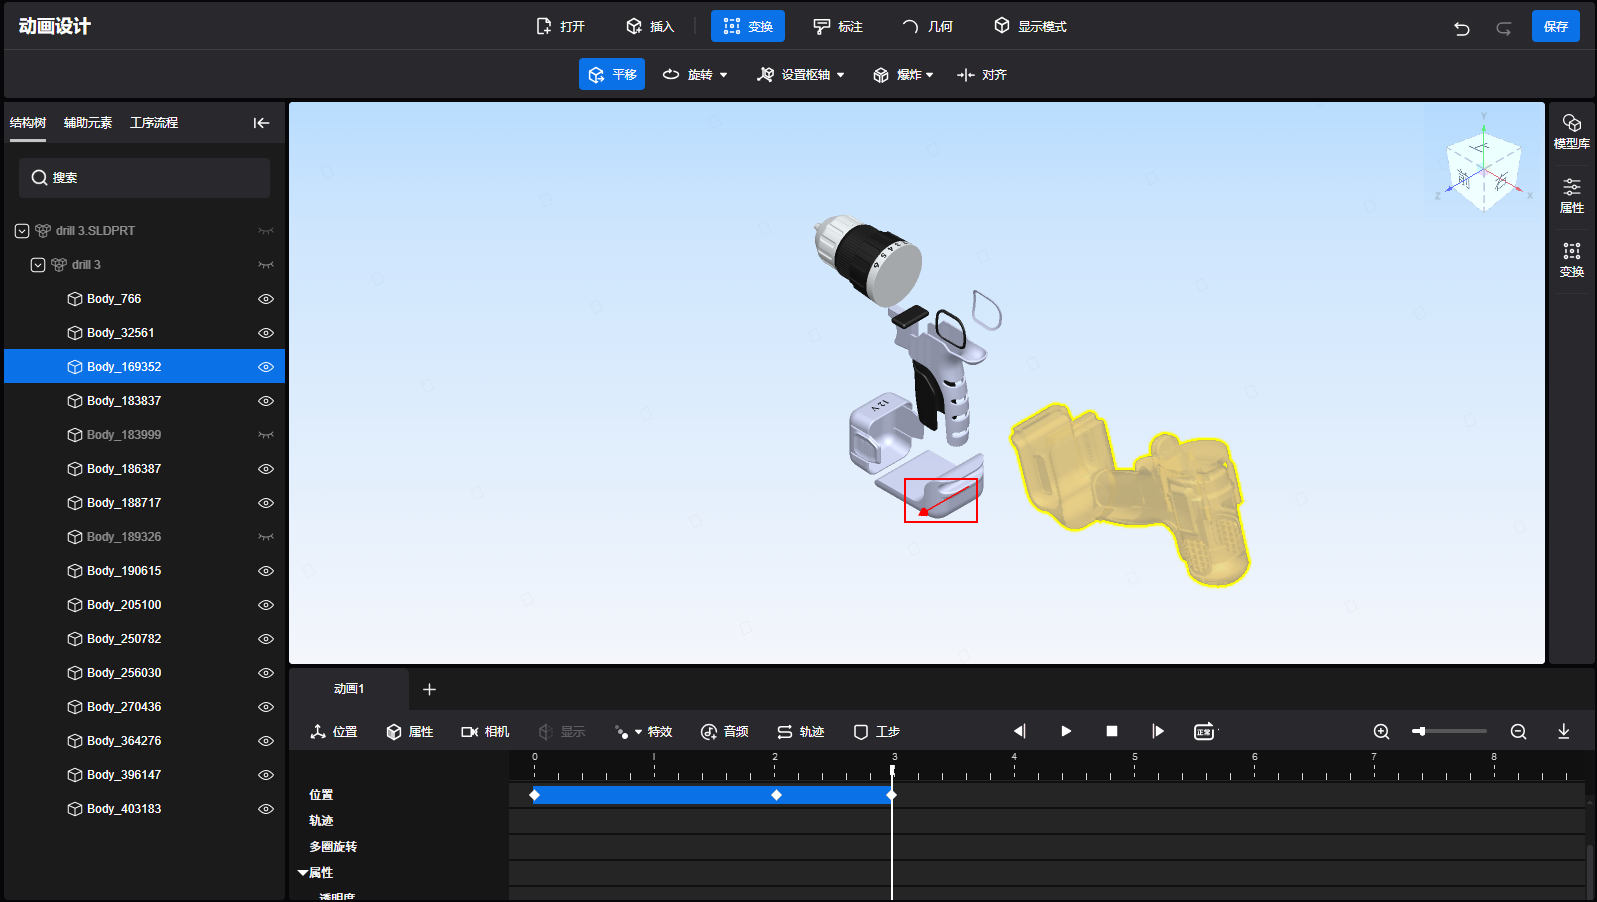Hide the selected Body_169352 part
The height and width of the screenshot is (902, 1597).
coord(266,367)
